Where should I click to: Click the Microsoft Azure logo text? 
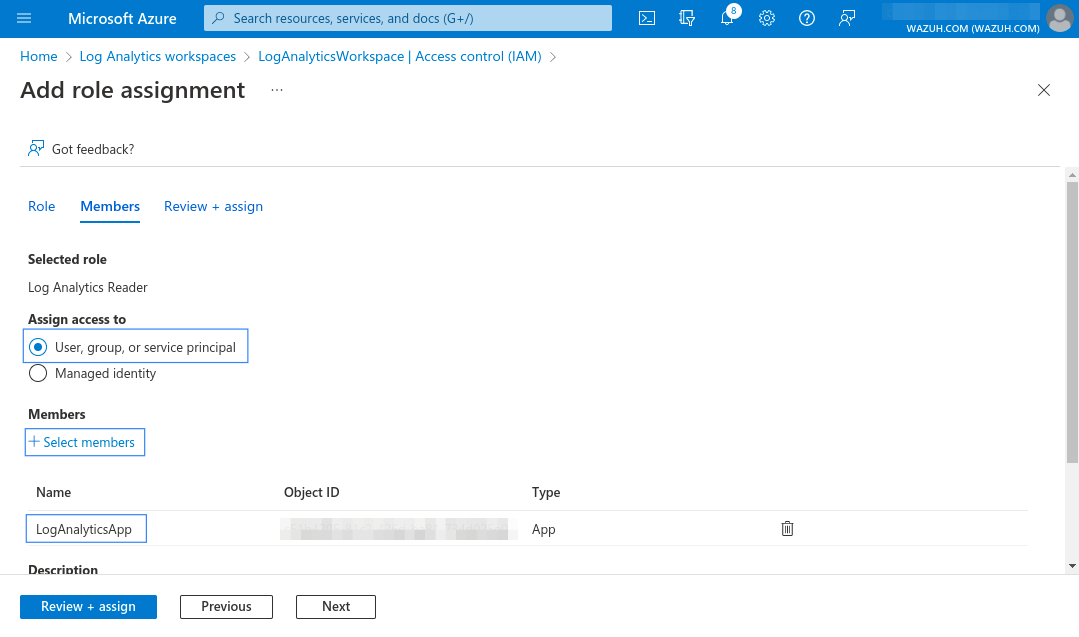click(122, 19)
